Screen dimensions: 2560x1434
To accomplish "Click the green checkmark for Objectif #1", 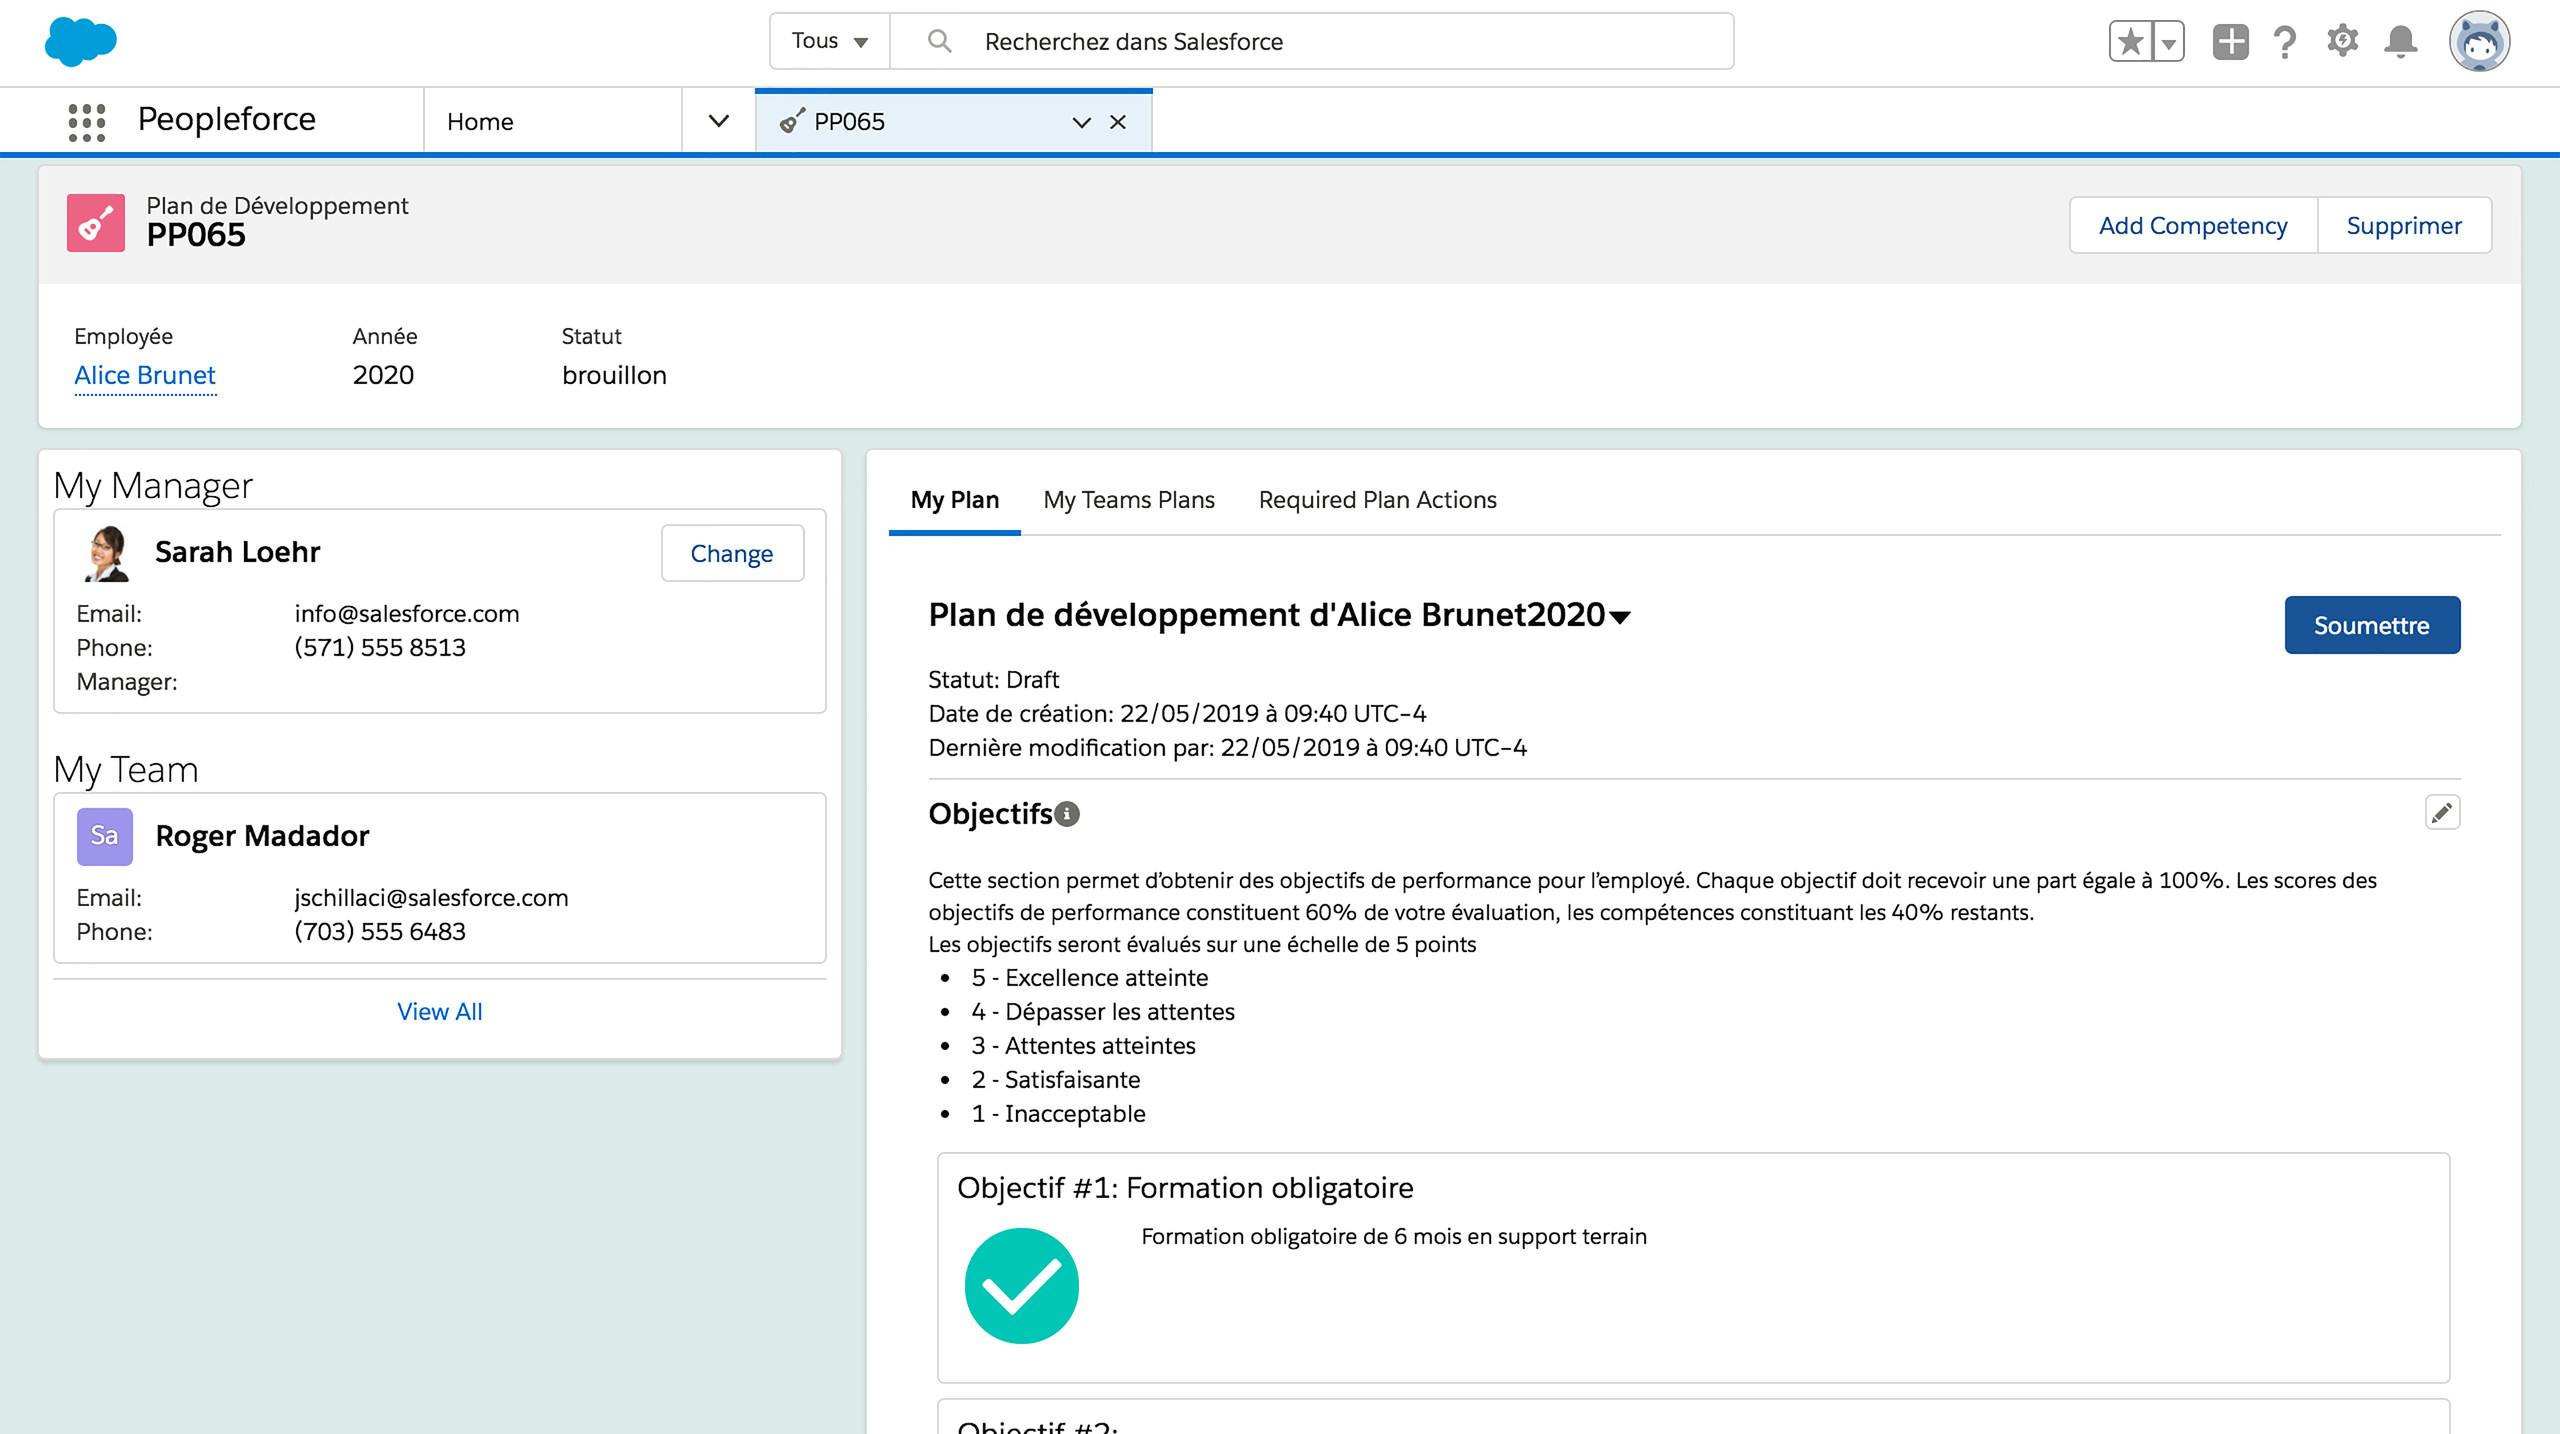I will coord(1022,1286).
